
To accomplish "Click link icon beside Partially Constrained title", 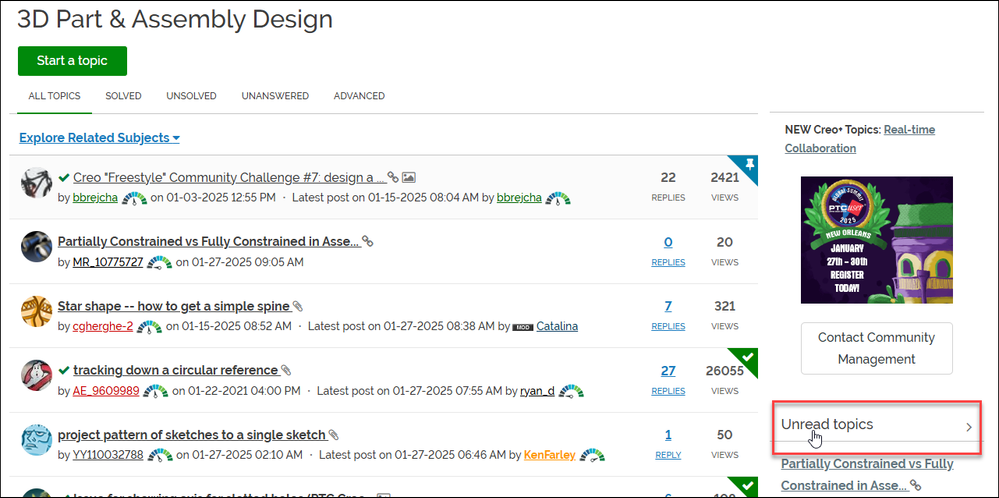I will [367, 241].
